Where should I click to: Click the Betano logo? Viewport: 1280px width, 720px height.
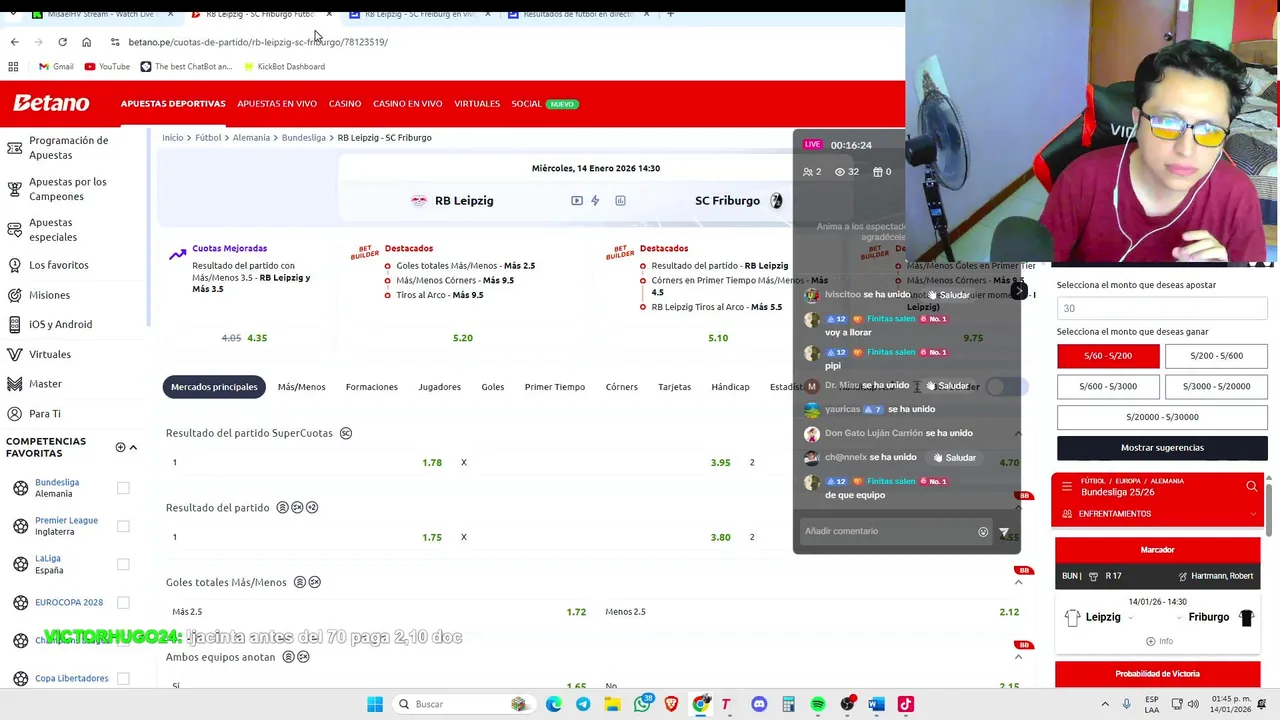click(x=51, y=103)
